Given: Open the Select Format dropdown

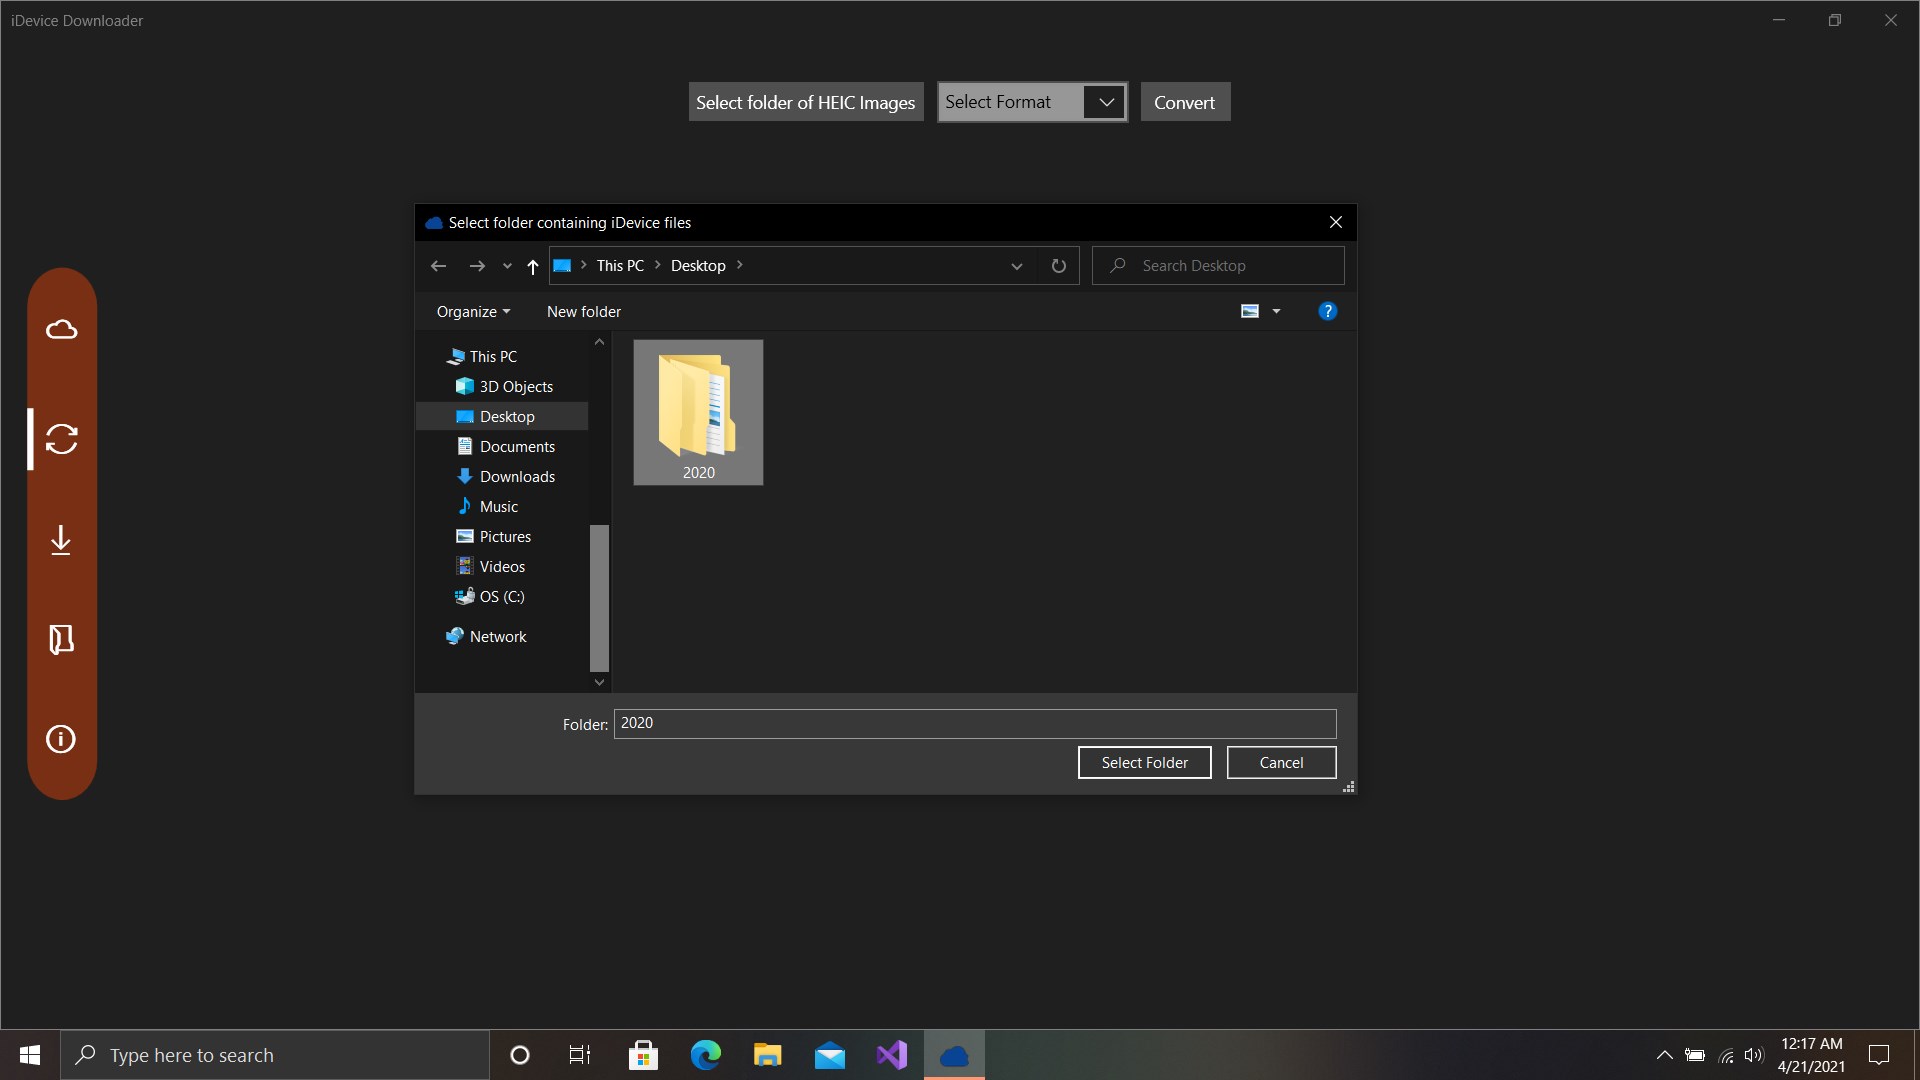Looking at the screenshot, I should coord(1105,102).
